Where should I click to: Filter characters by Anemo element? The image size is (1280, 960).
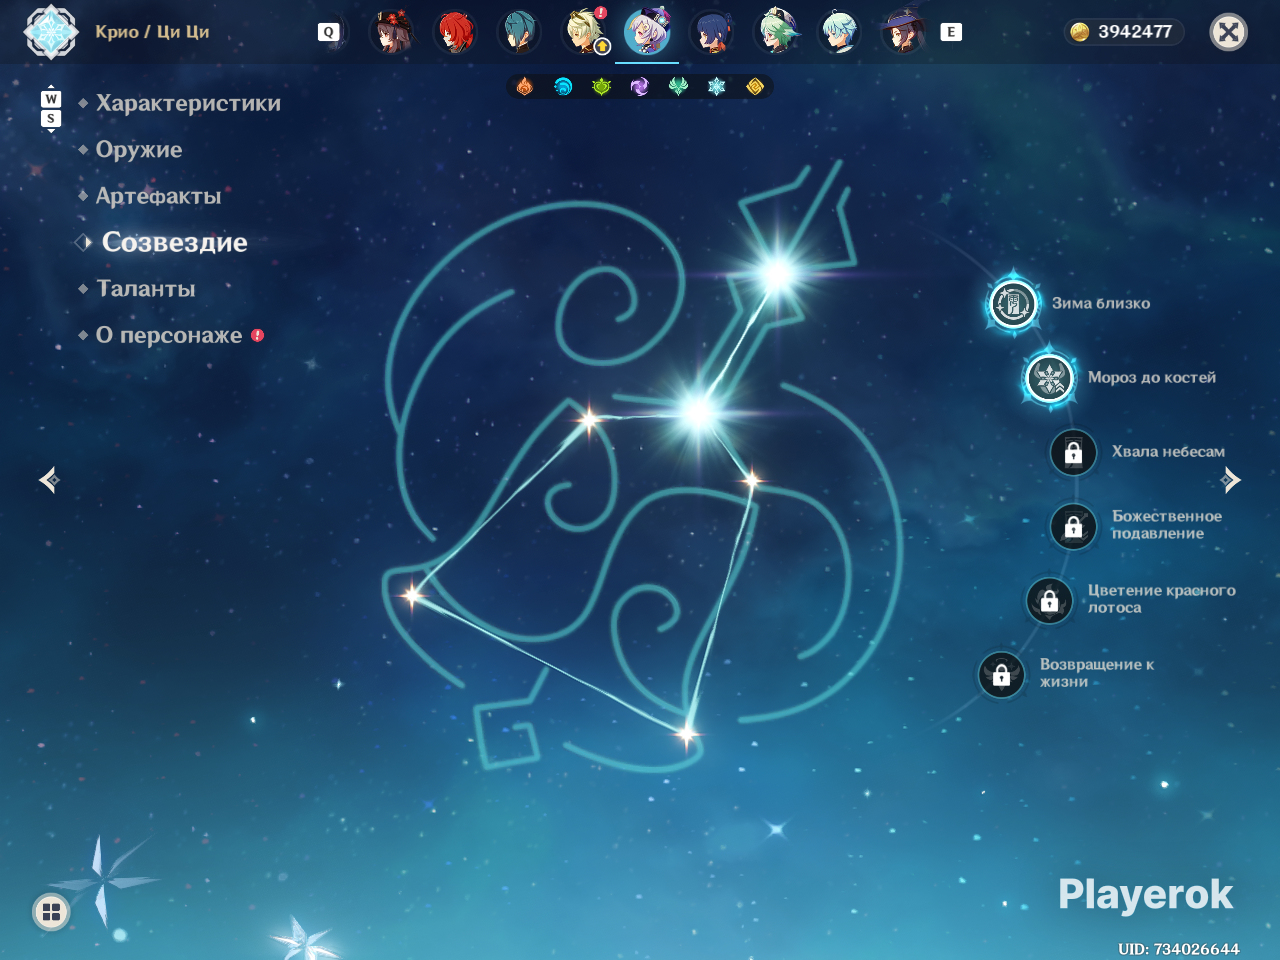click(x=678, y=87)
